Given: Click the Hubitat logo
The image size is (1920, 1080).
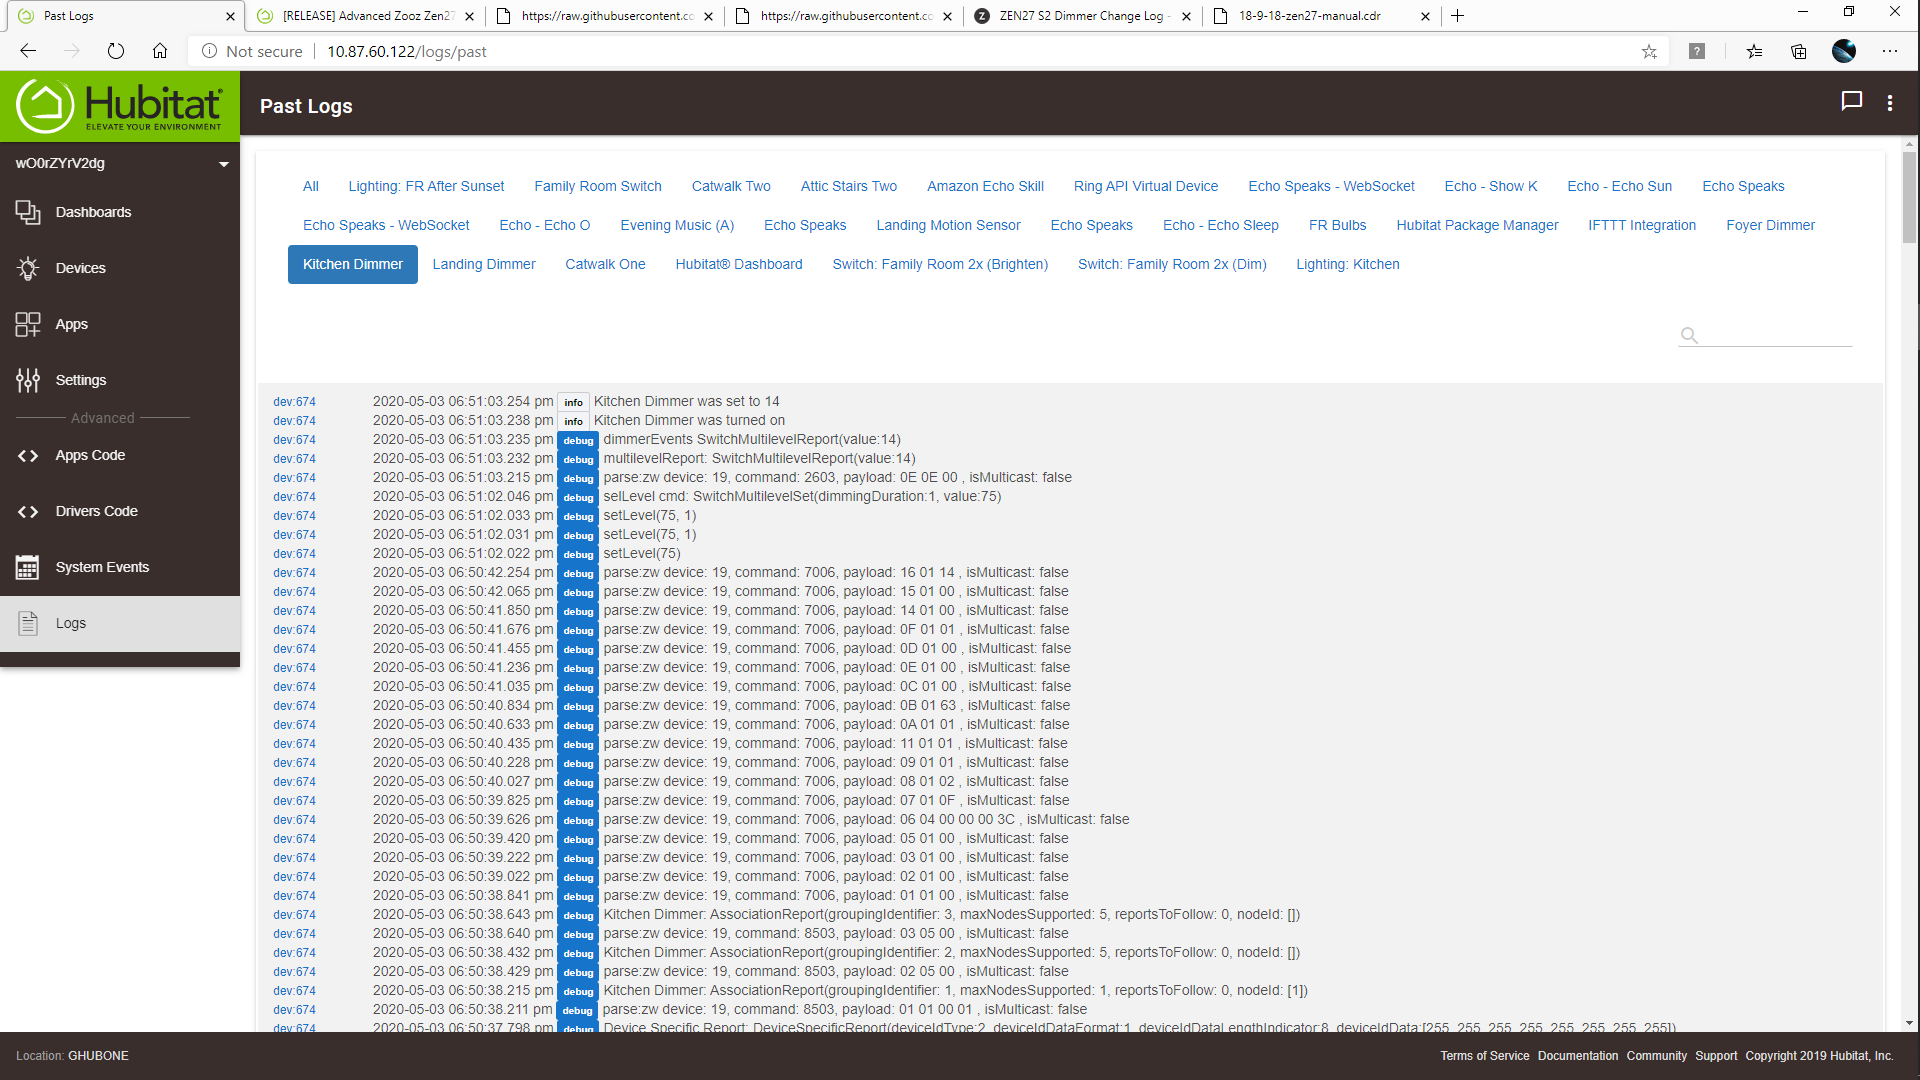Looking at the screenshot, I should tap(120, 106).
